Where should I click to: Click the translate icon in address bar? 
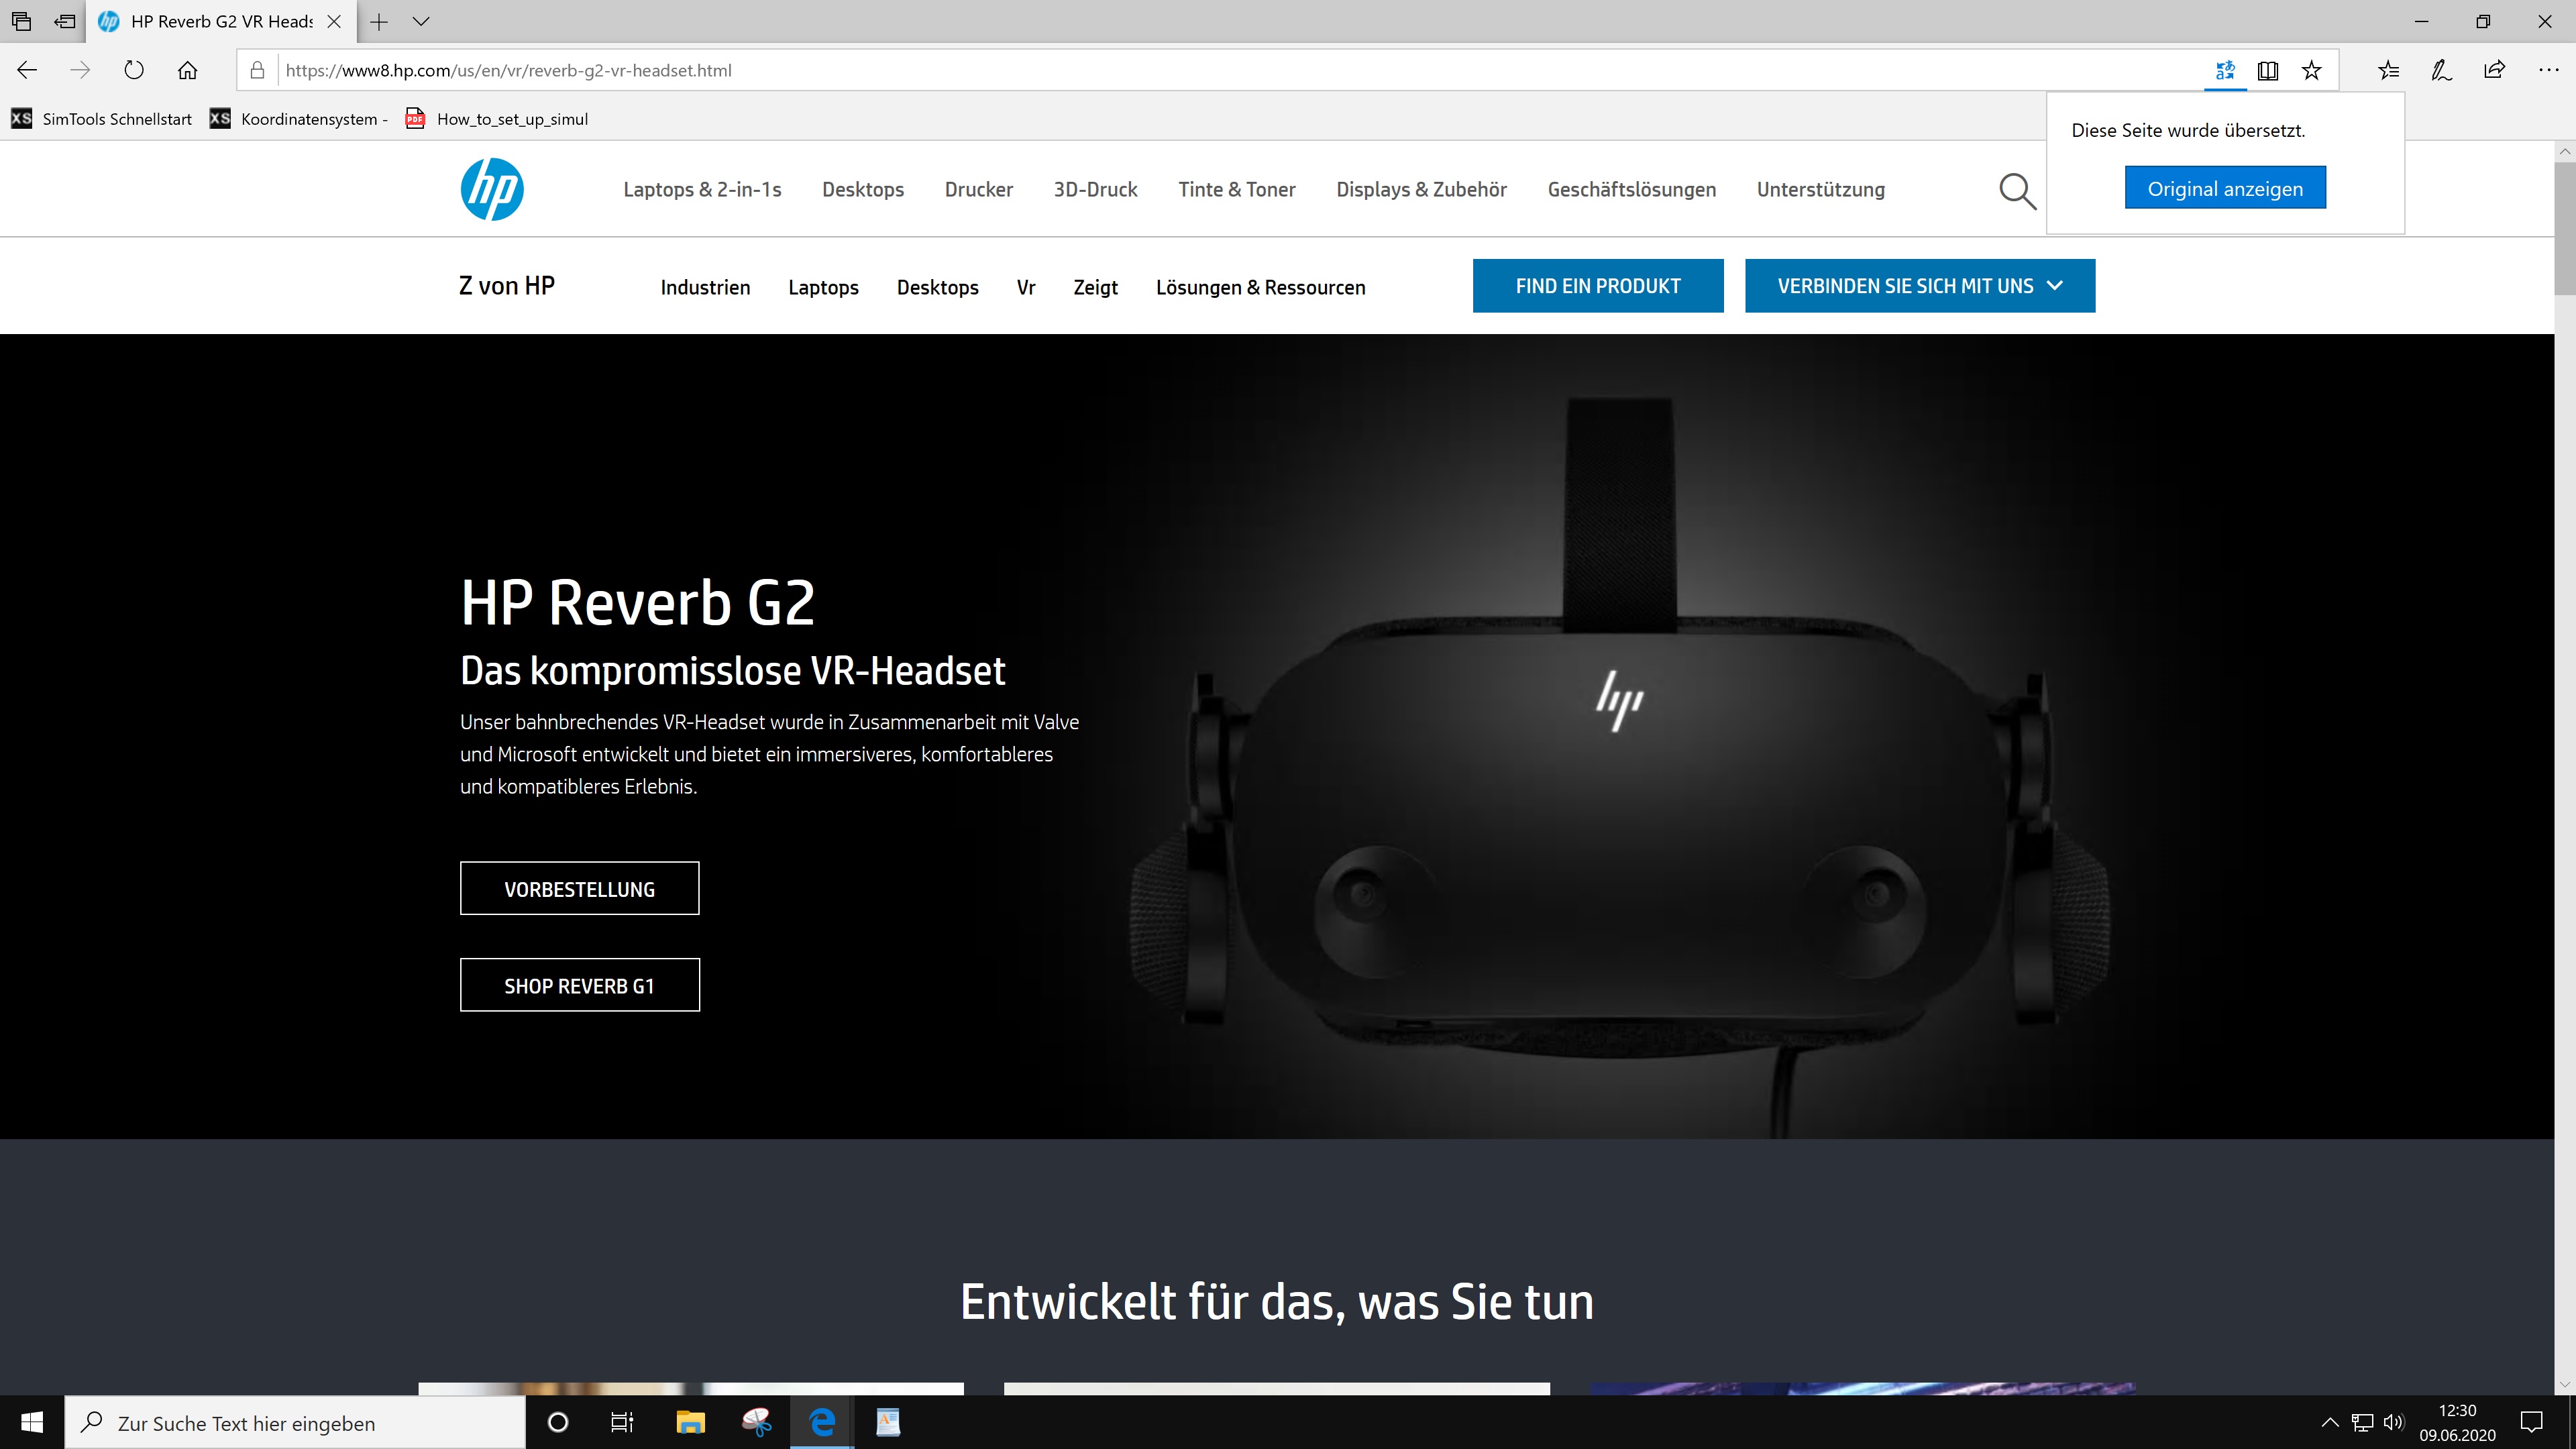pyautogui.click(x=2225, y=70)
